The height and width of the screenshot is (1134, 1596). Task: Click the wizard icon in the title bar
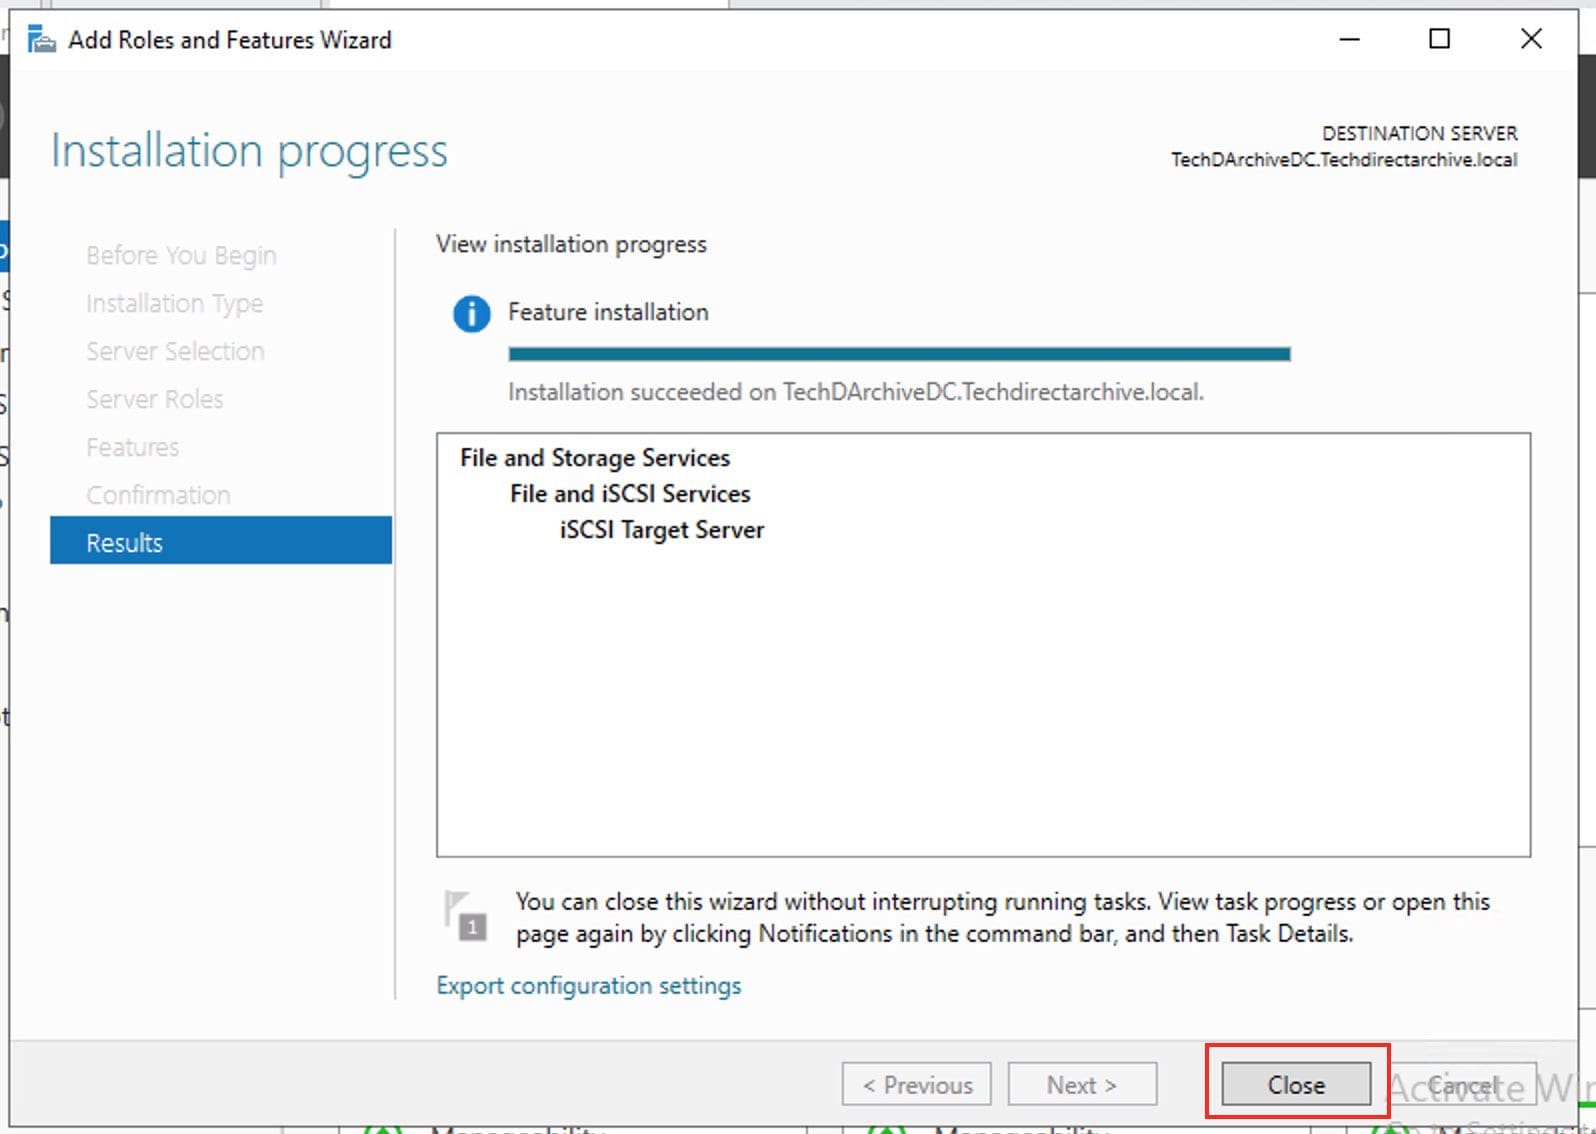point(41,40)
